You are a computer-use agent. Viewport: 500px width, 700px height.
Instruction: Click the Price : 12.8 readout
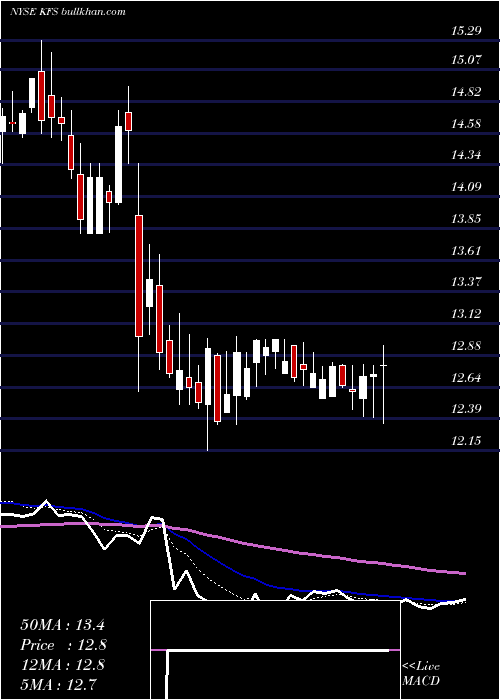pyautogui.click(x=63, y=645)
